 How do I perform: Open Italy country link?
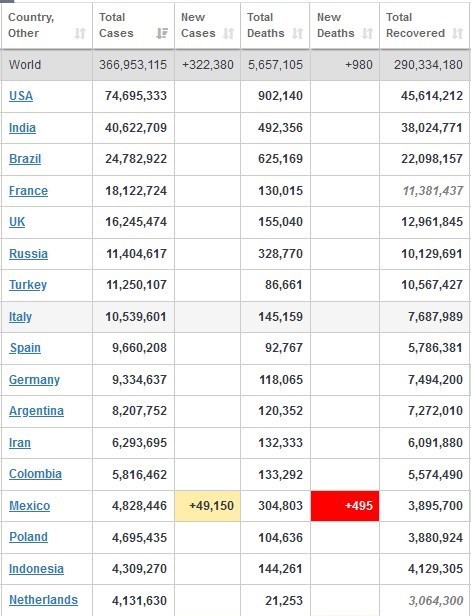20,317
